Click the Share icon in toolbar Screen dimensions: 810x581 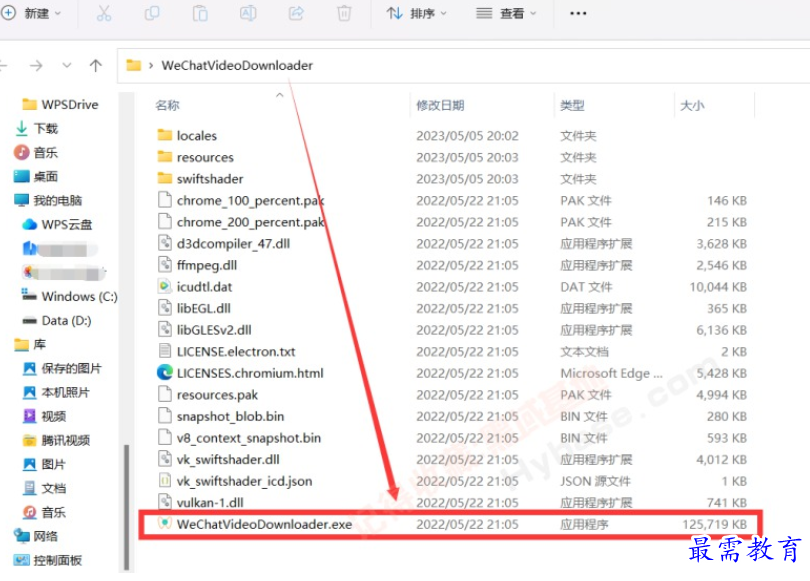pos(296,13)
